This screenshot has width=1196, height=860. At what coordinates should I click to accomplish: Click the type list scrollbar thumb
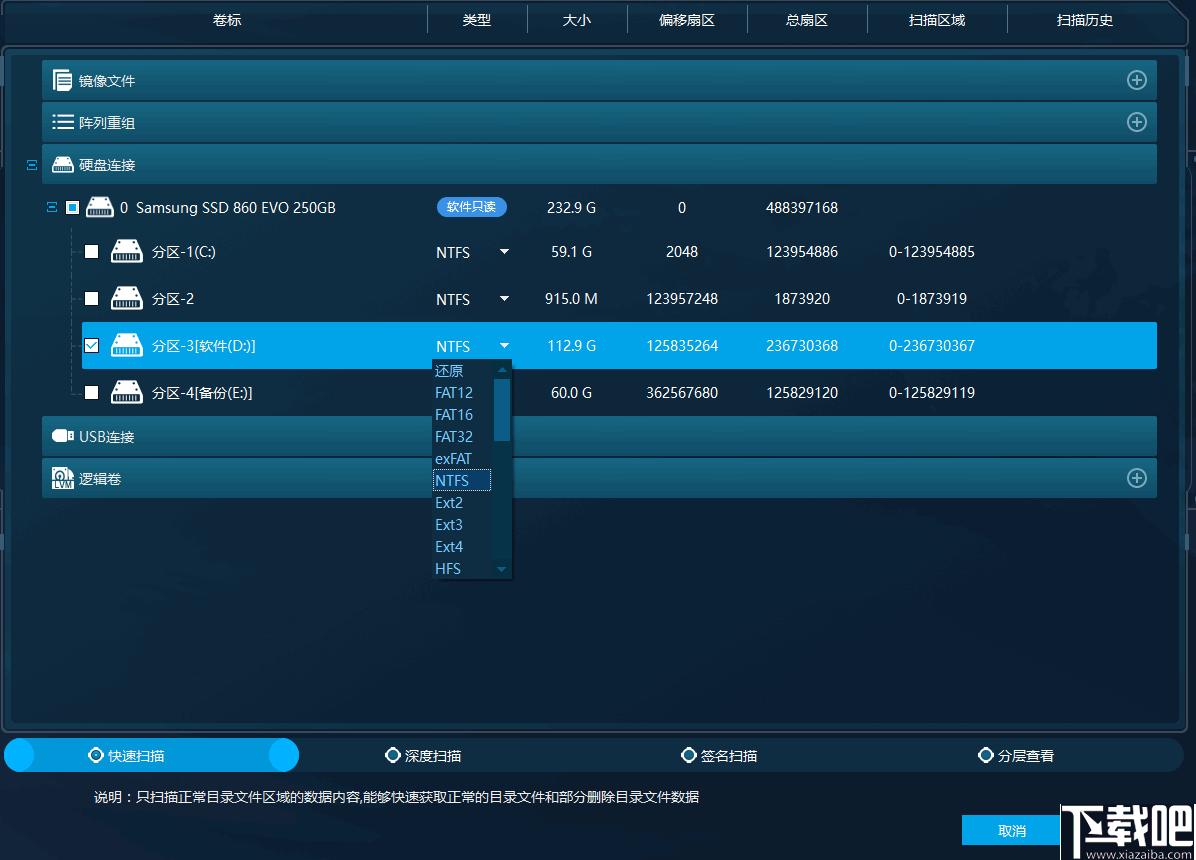click(501, 410)
